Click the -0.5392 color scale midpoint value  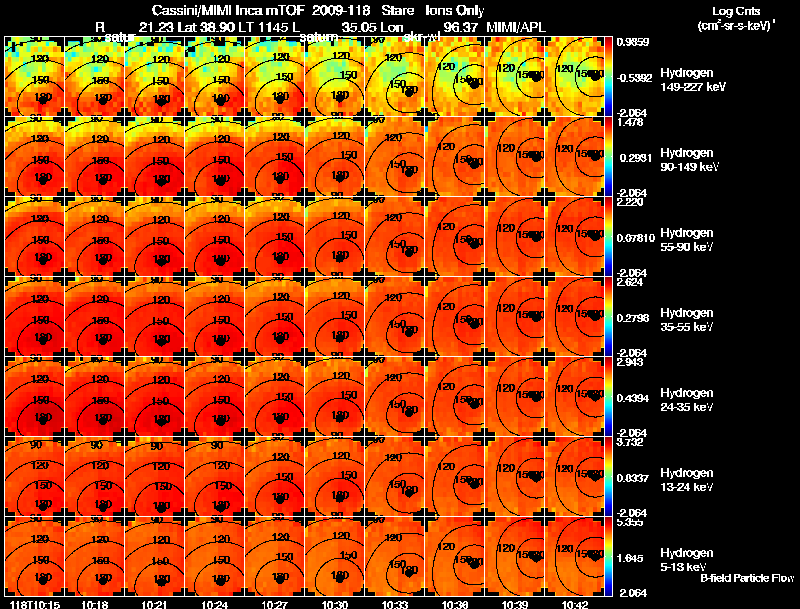coord(634,78)
